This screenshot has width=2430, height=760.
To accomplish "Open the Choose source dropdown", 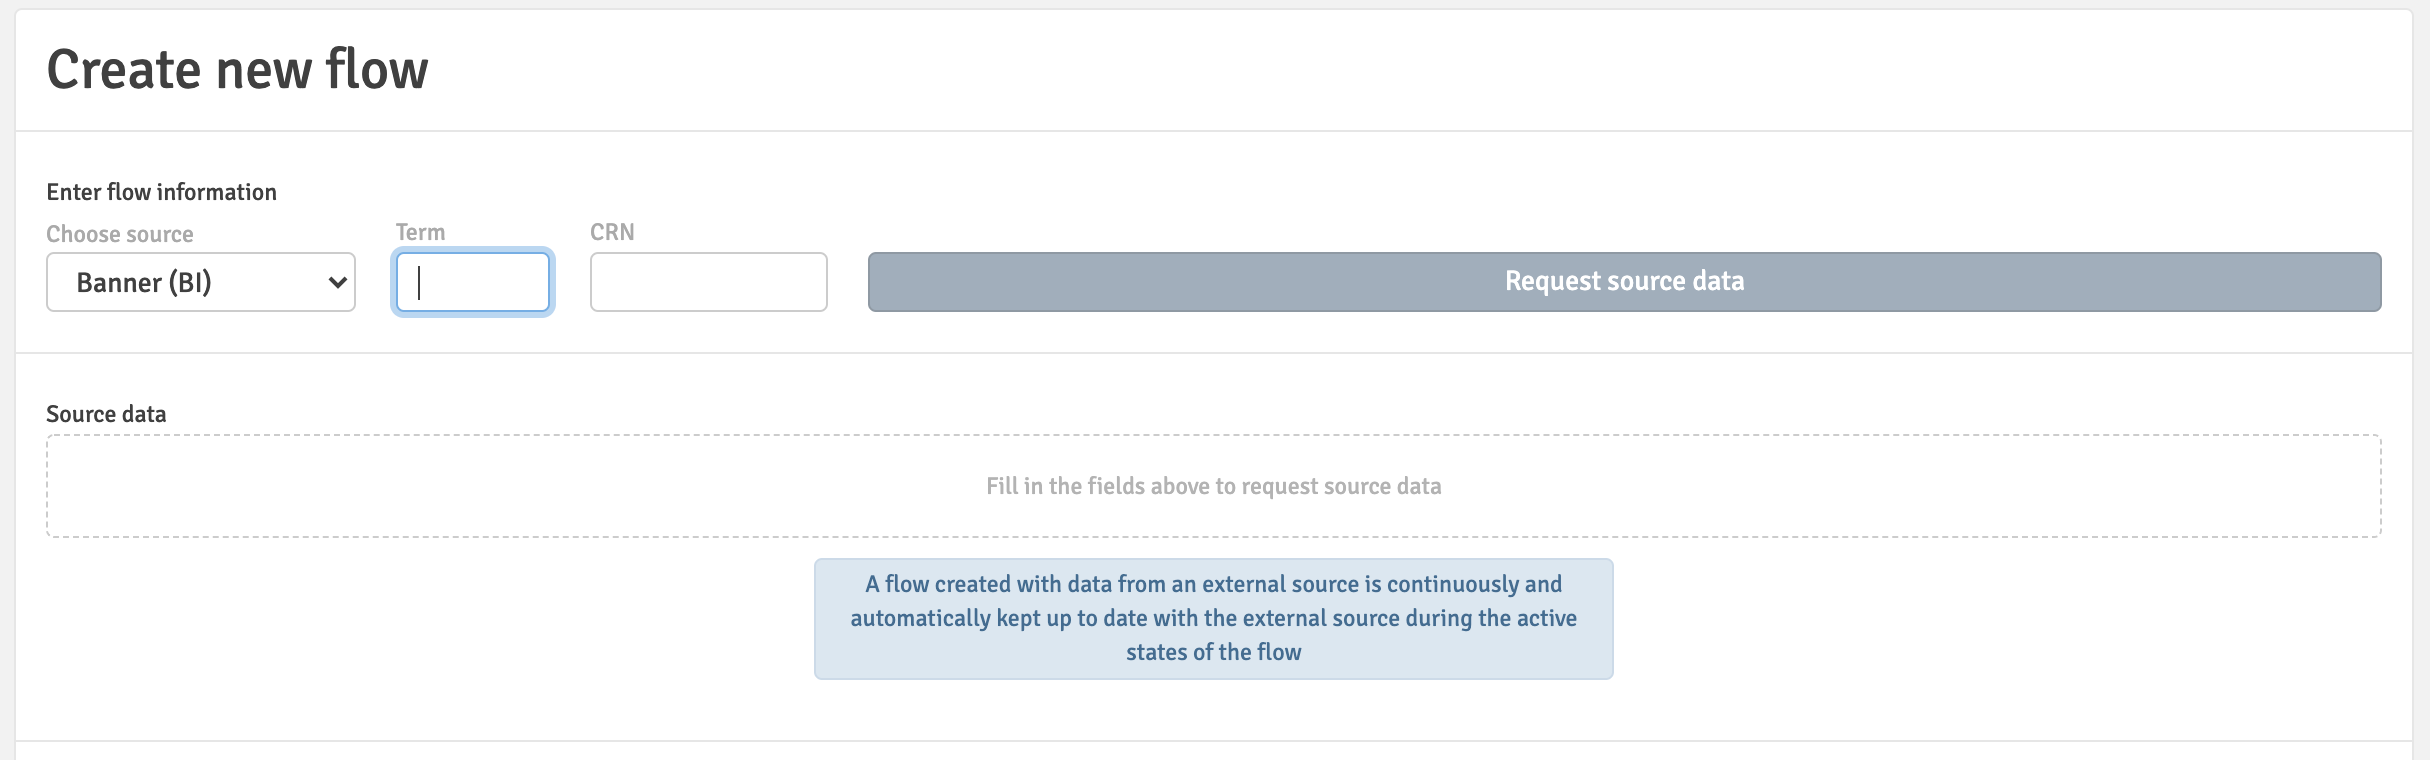I will [x=200, y=282].
